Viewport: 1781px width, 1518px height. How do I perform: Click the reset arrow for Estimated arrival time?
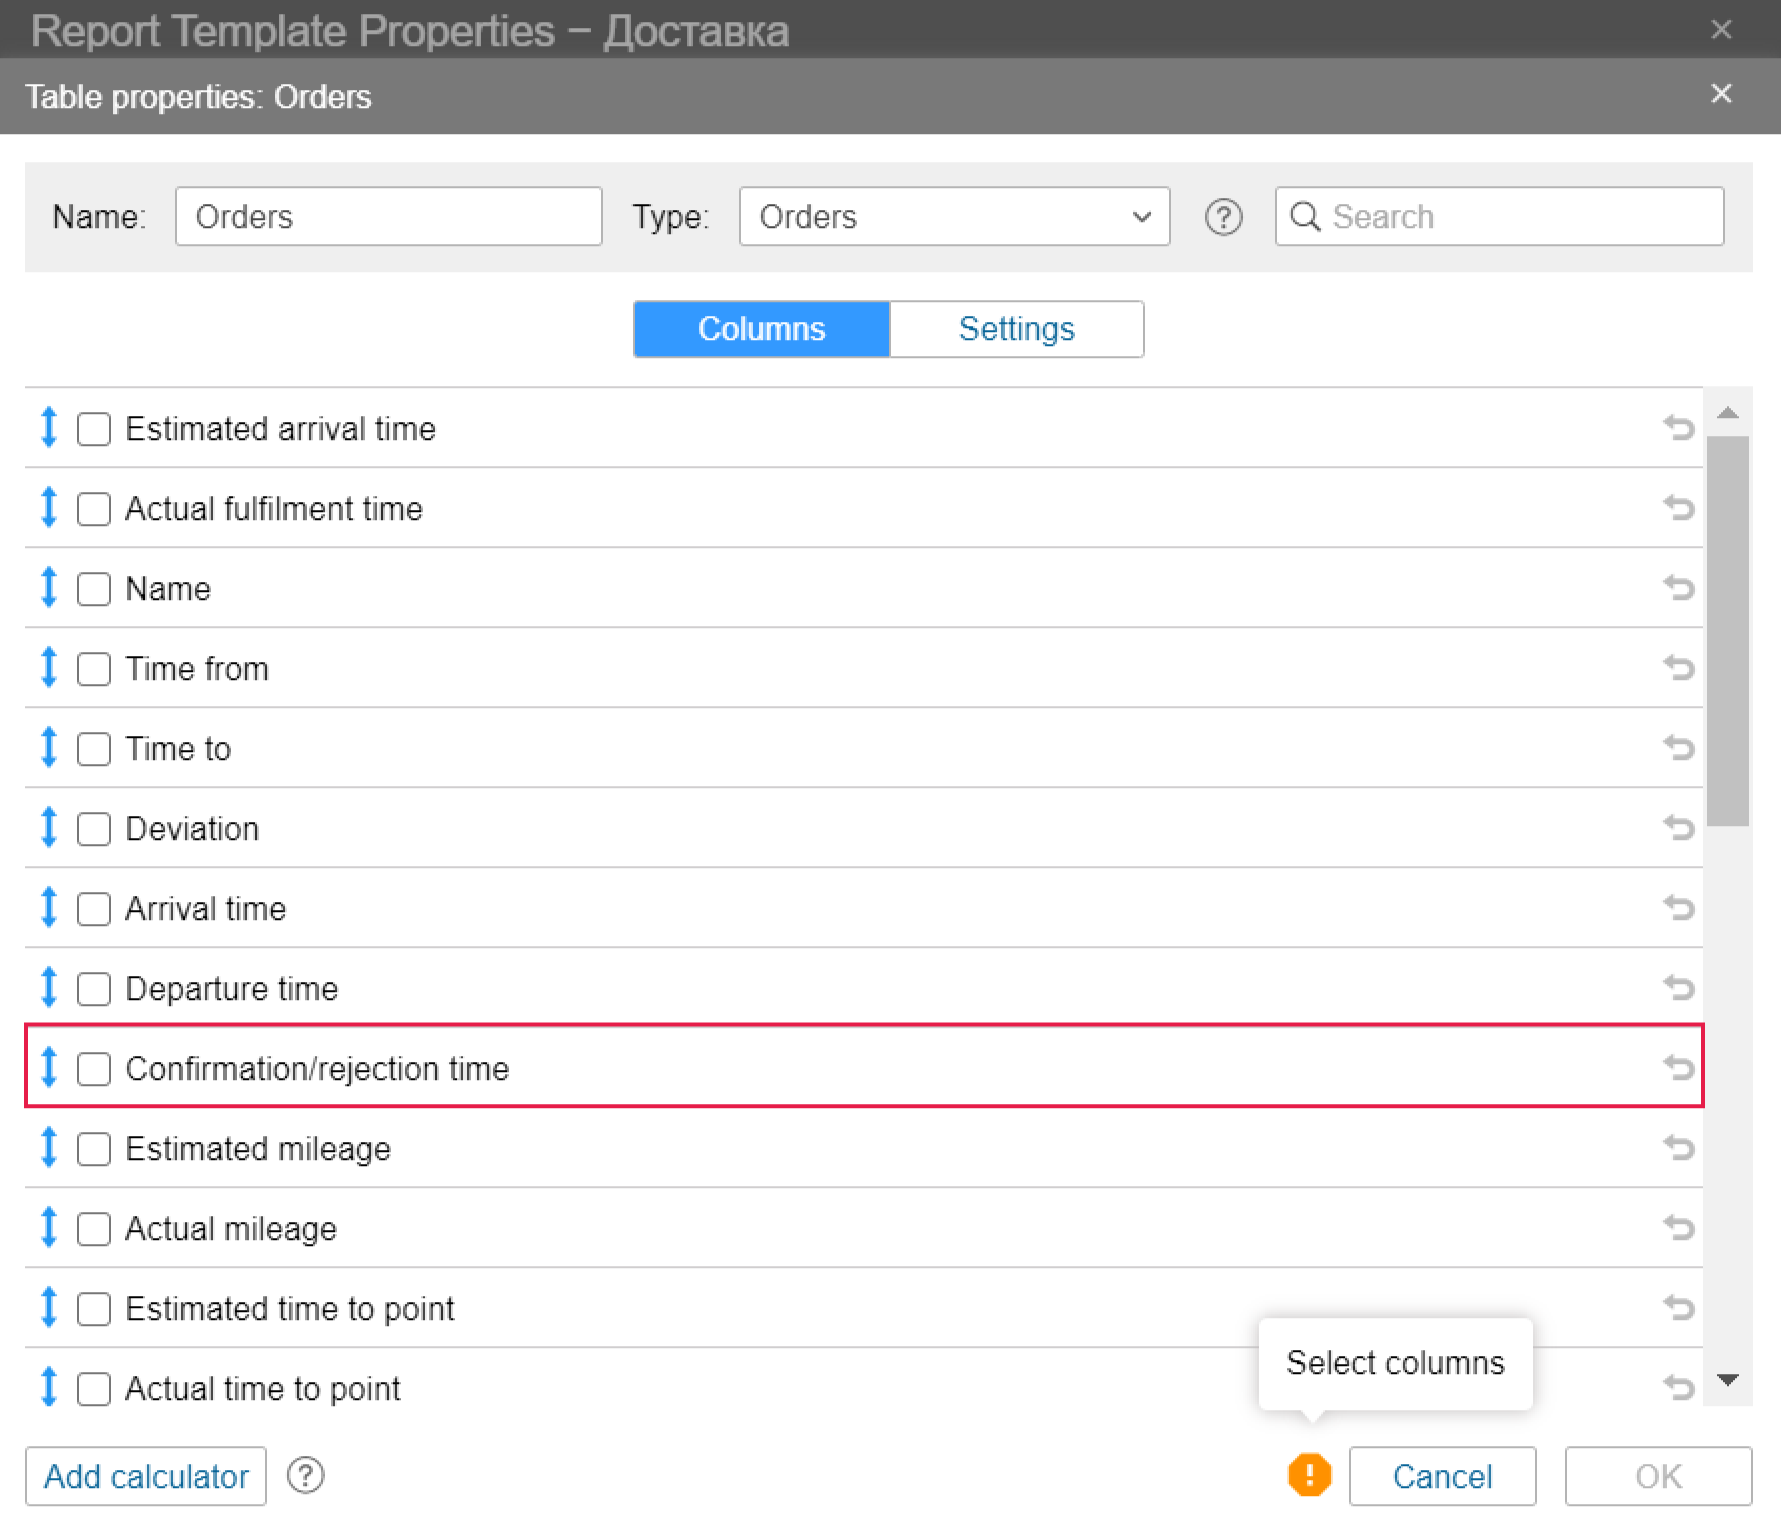click(x=1678, y=428)
